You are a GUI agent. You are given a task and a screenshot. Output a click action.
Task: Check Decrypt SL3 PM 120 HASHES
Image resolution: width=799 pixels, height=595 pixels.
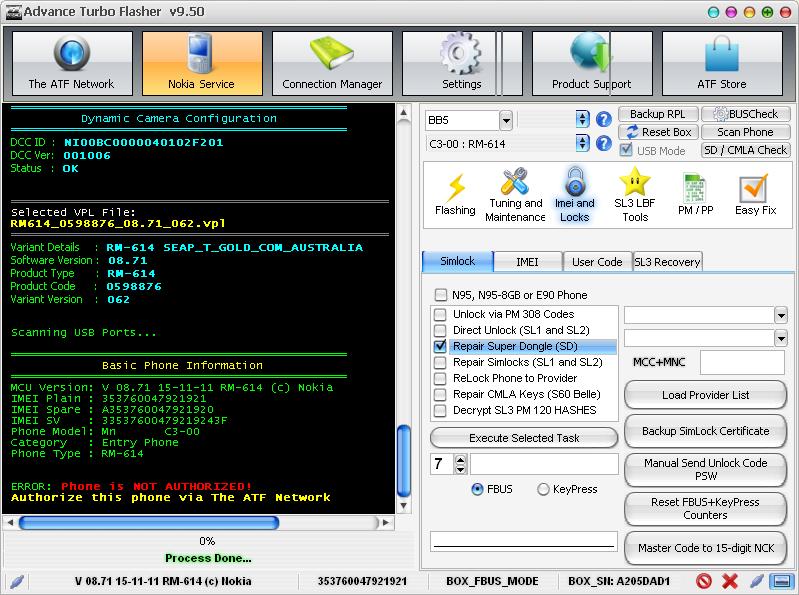point(440,410)
